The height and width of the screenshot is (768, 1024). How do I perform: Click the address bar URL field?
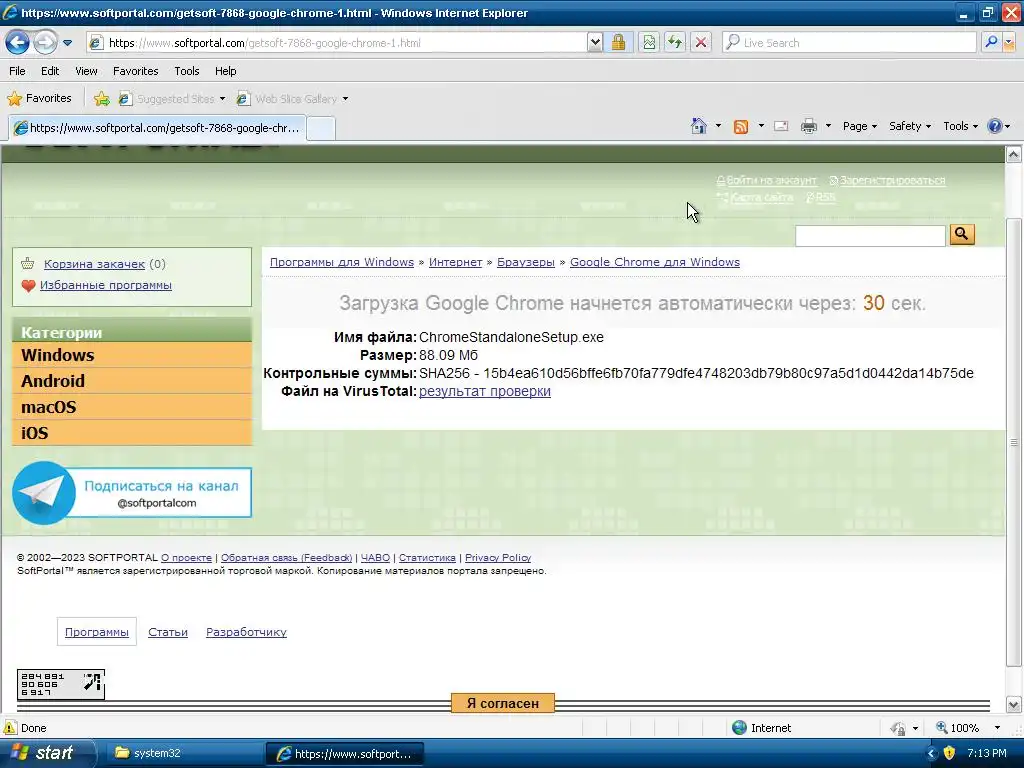click(x=336, y=43)
